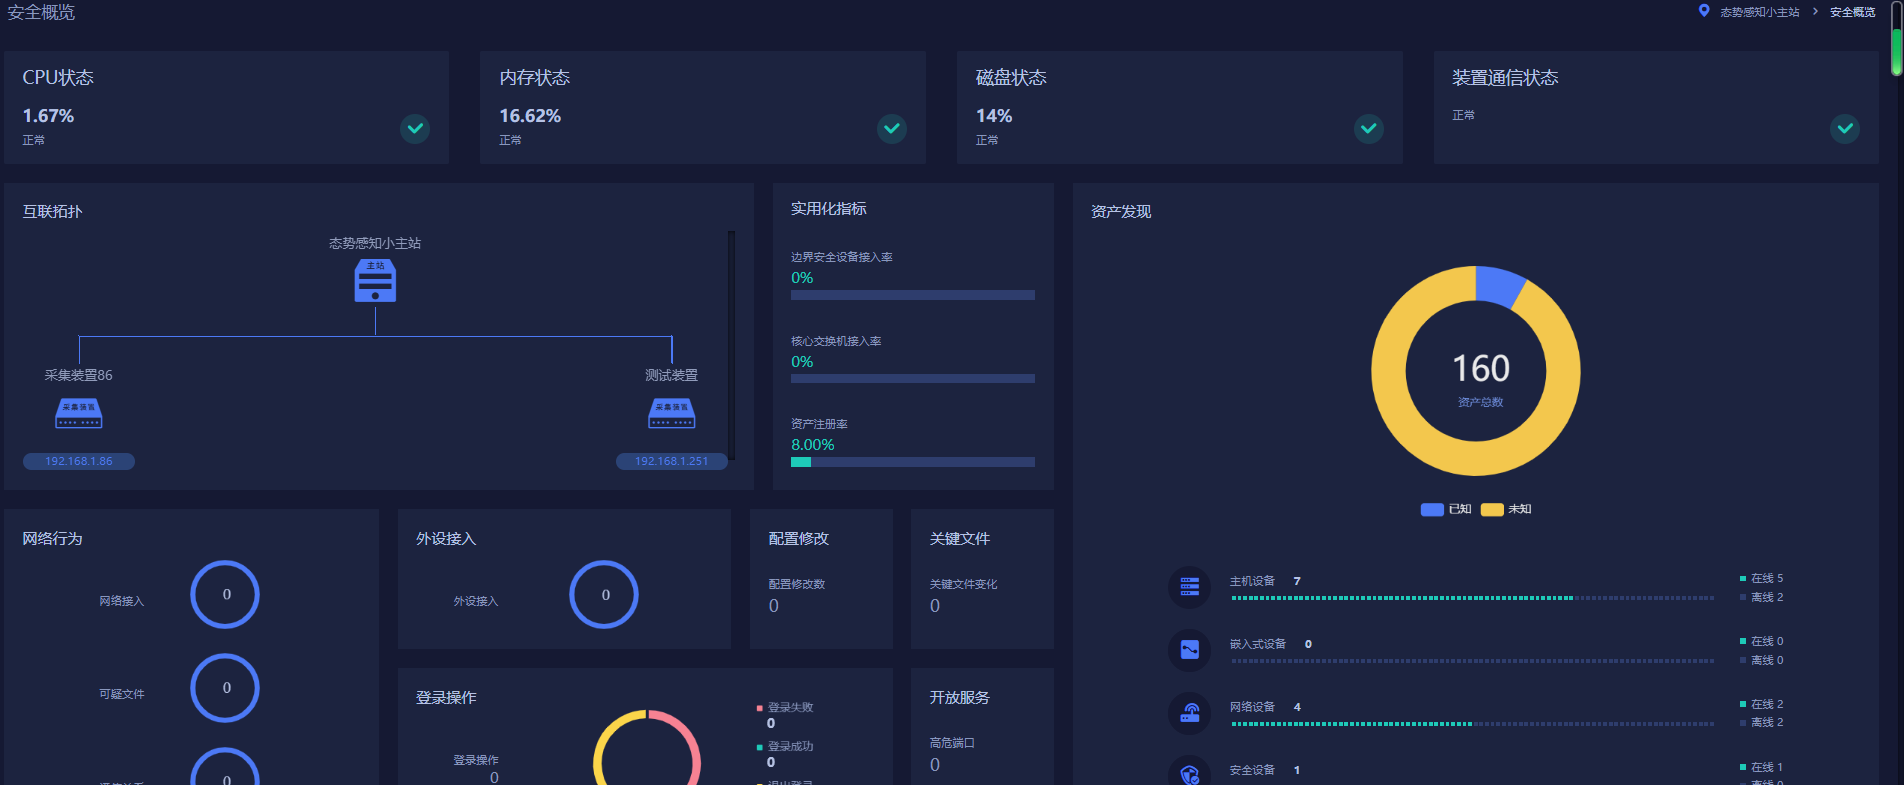Click the CPU 1.67% value
1904x785 pixels.
(48, 116)
